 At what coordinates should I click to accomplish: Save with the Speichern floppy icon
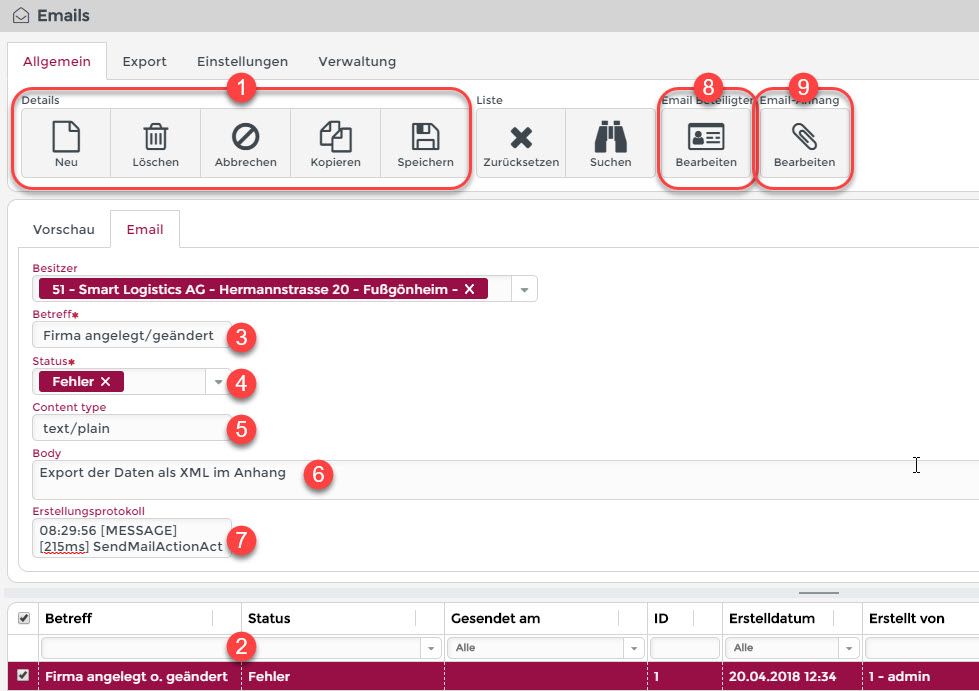425,137
